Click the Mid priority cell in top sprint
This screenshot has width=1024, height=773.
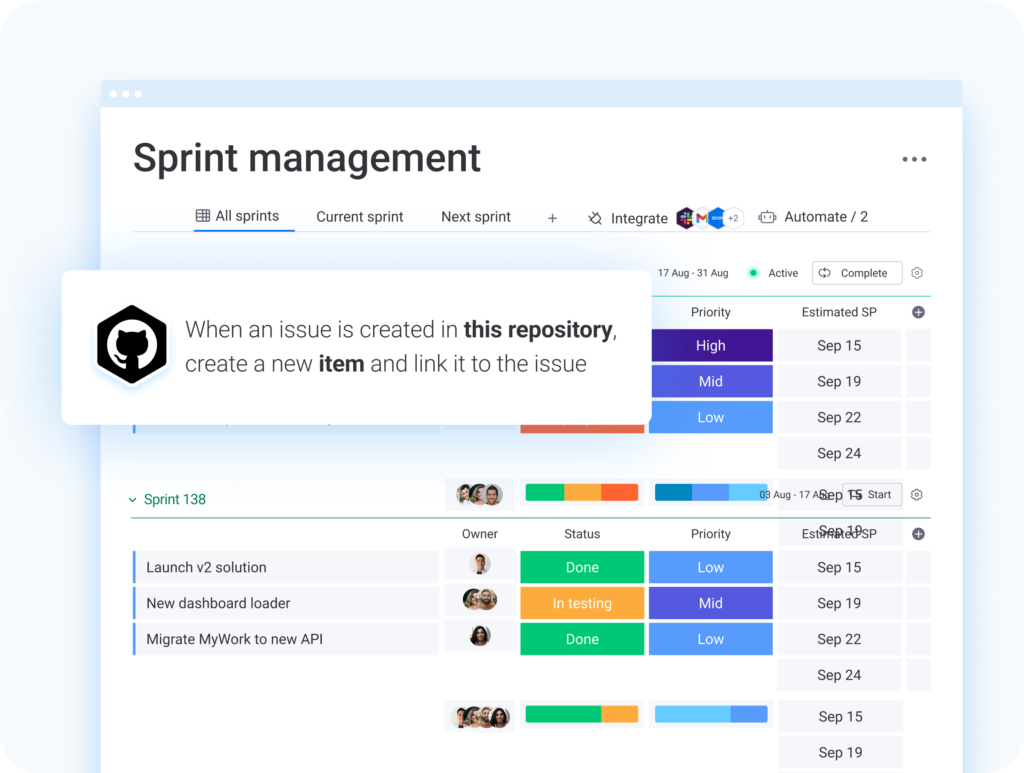[x=712, y=381]
